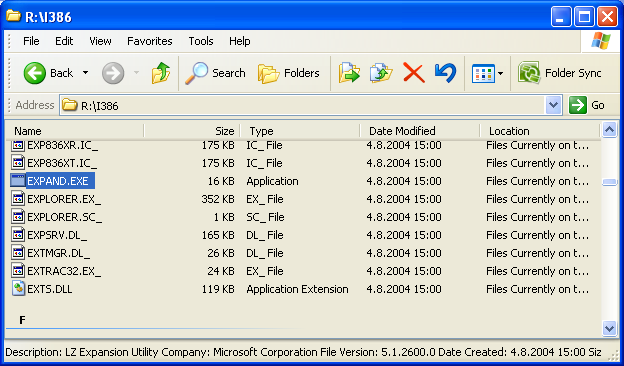
Task: Expand the address bar dropdown list
Action: click(554, 105)
